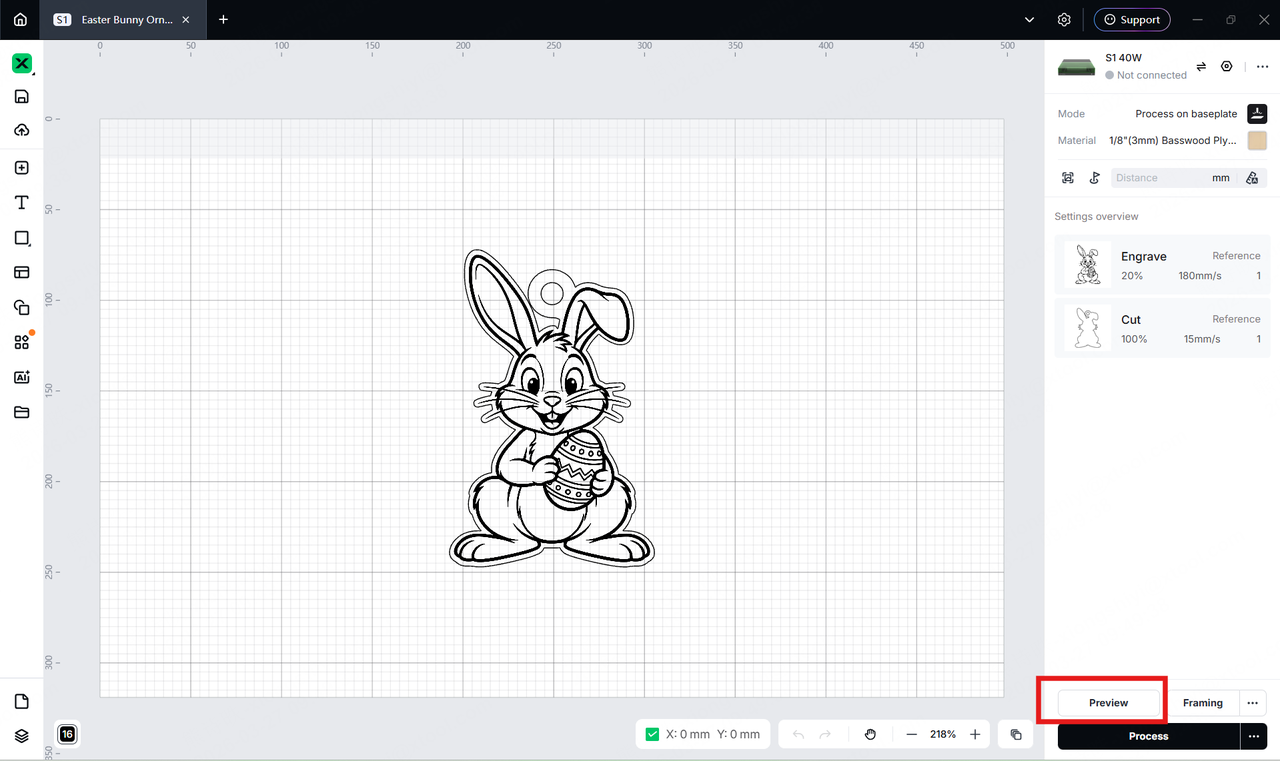The image size is (1280, 761).
Task: Click the Not connected status text
Action: [x=1152, y=75]
